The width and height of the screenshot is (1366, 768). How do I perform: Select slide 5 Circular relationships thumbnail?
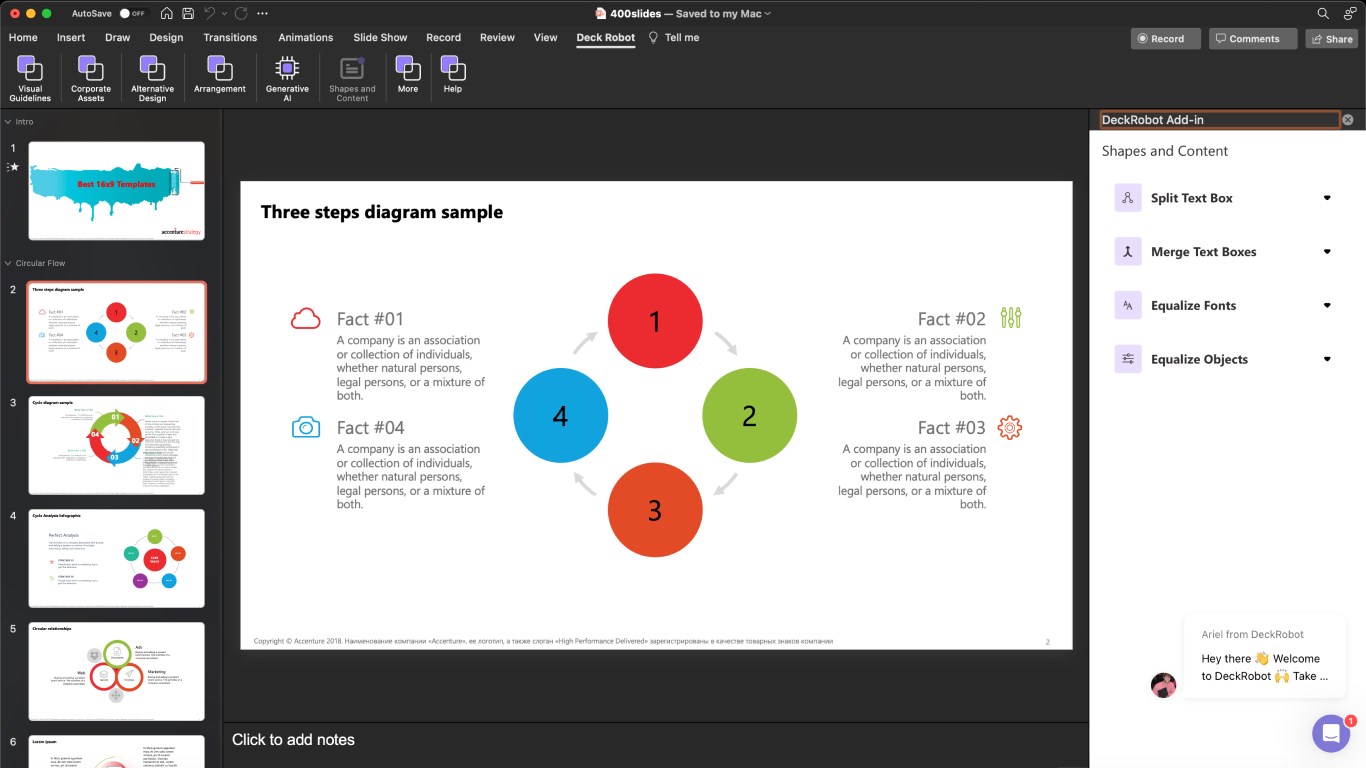coord(116,671)
